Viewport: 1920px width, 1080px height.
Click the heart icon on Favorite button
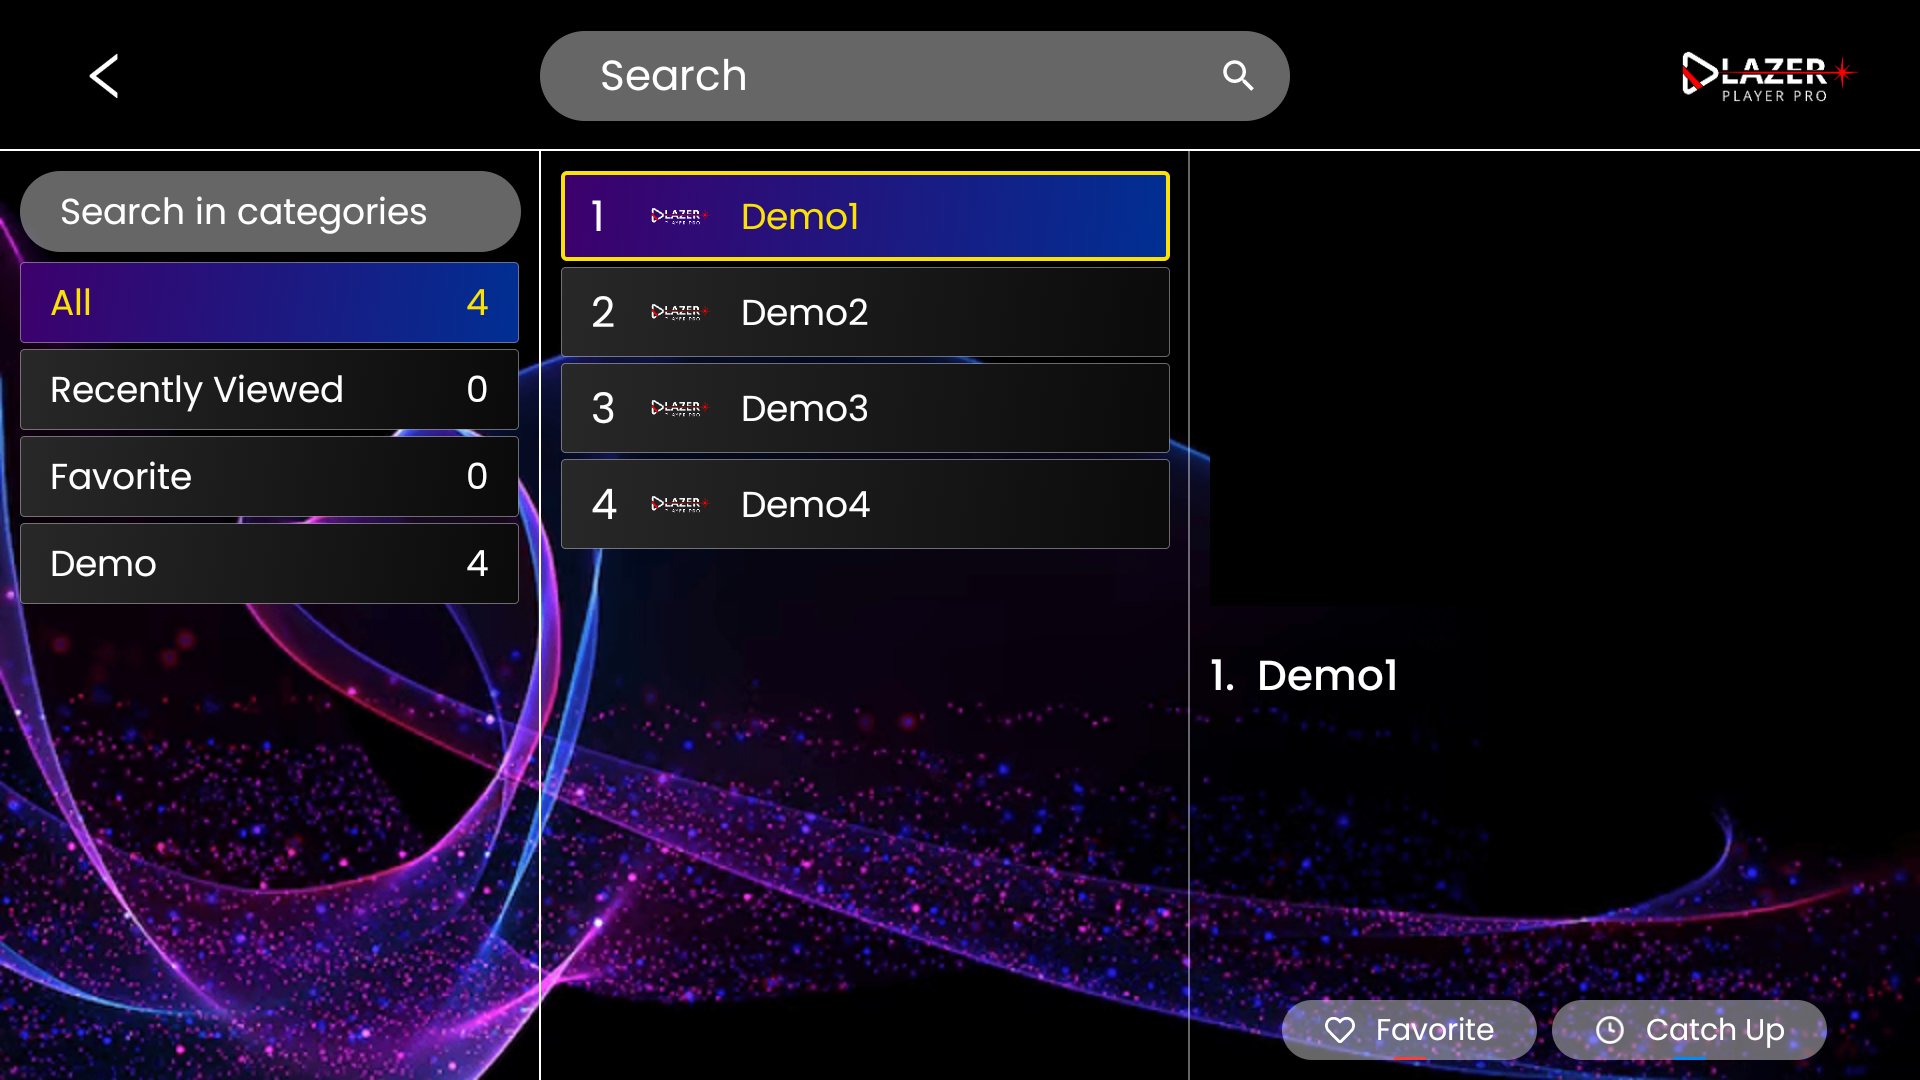pyautogui.click(x=1340, y=1030)
